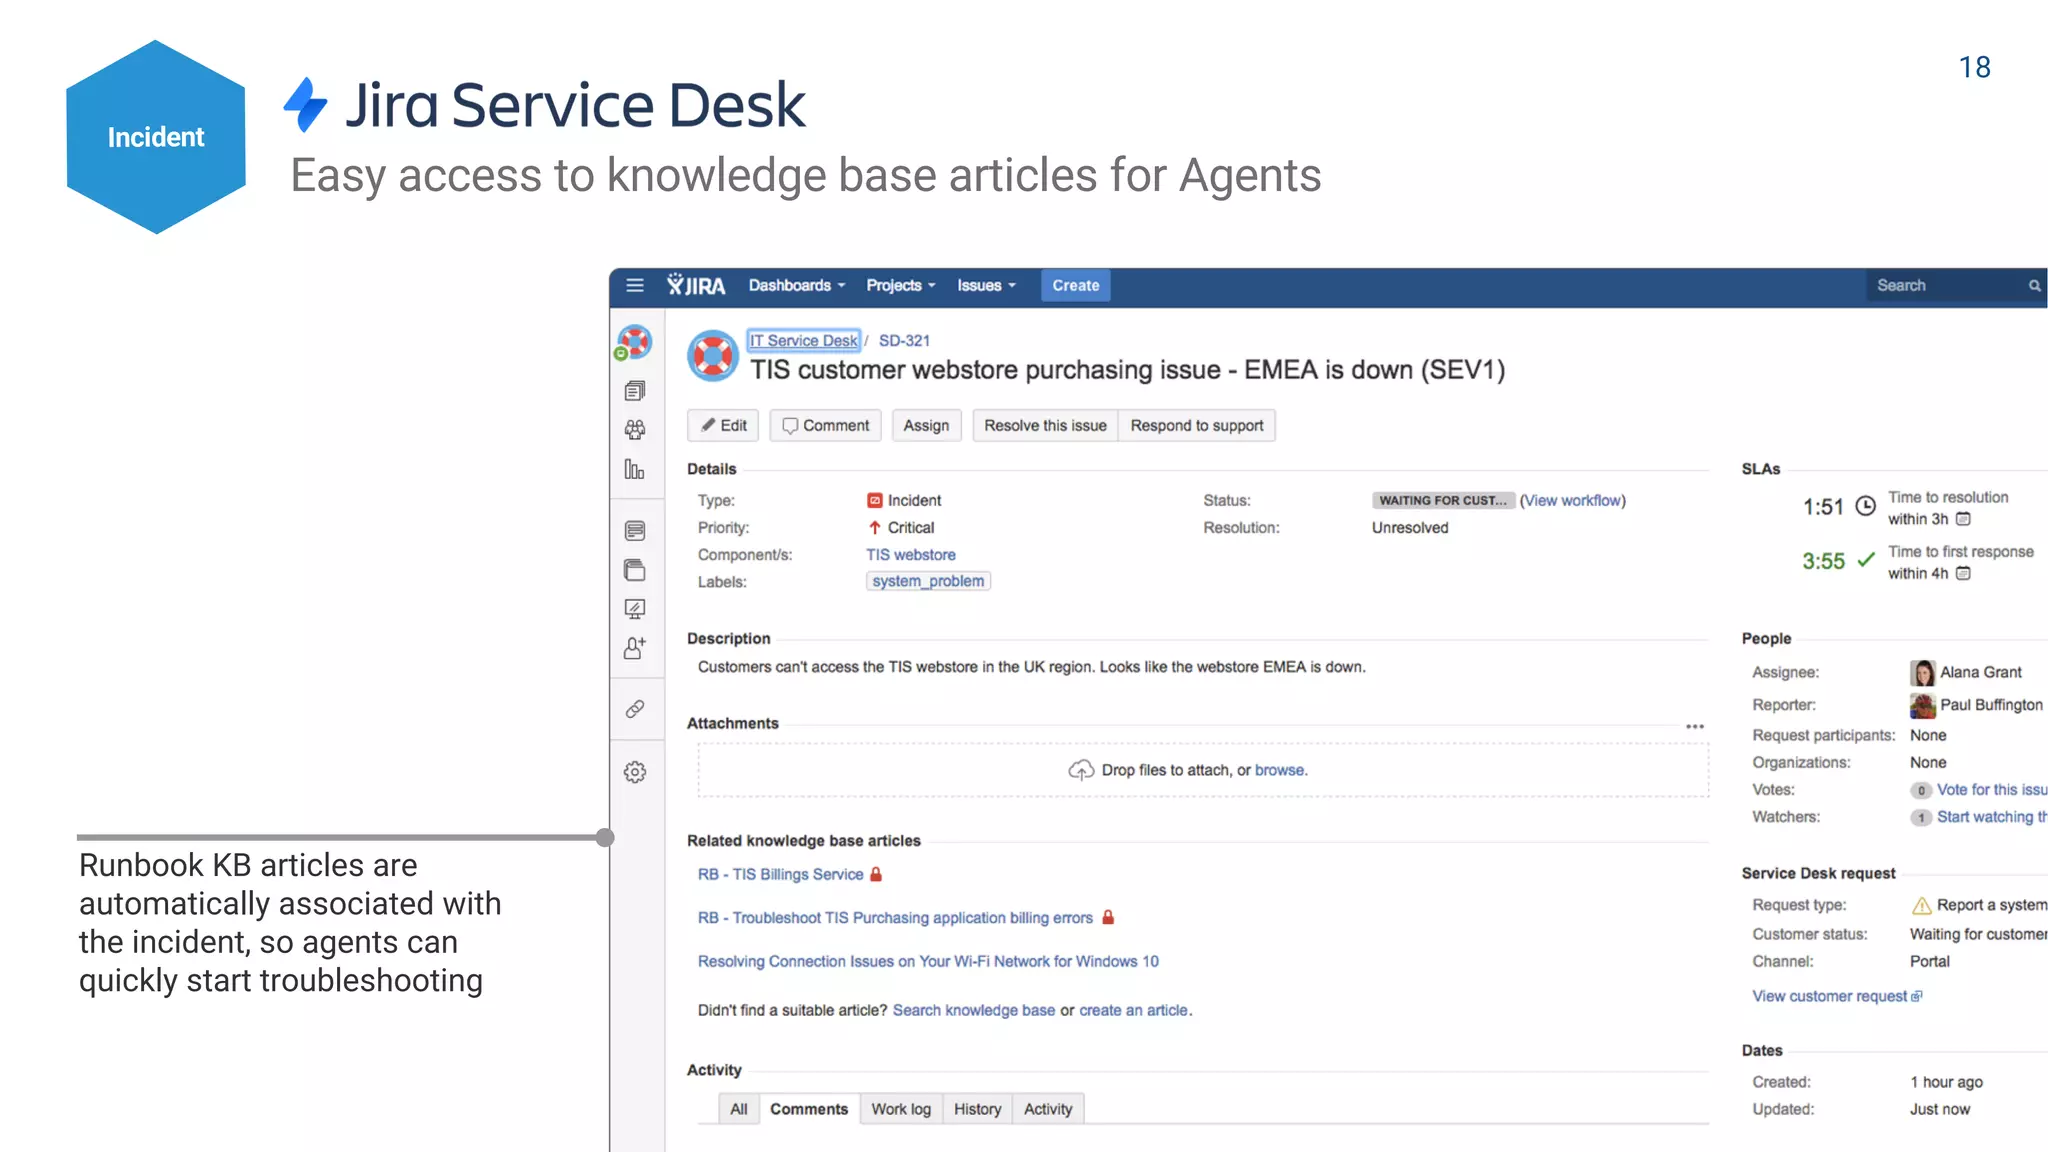The image size is (2048, 1152).
Task: Click Vote for this issue link
Action: (x=1992, y=790)
